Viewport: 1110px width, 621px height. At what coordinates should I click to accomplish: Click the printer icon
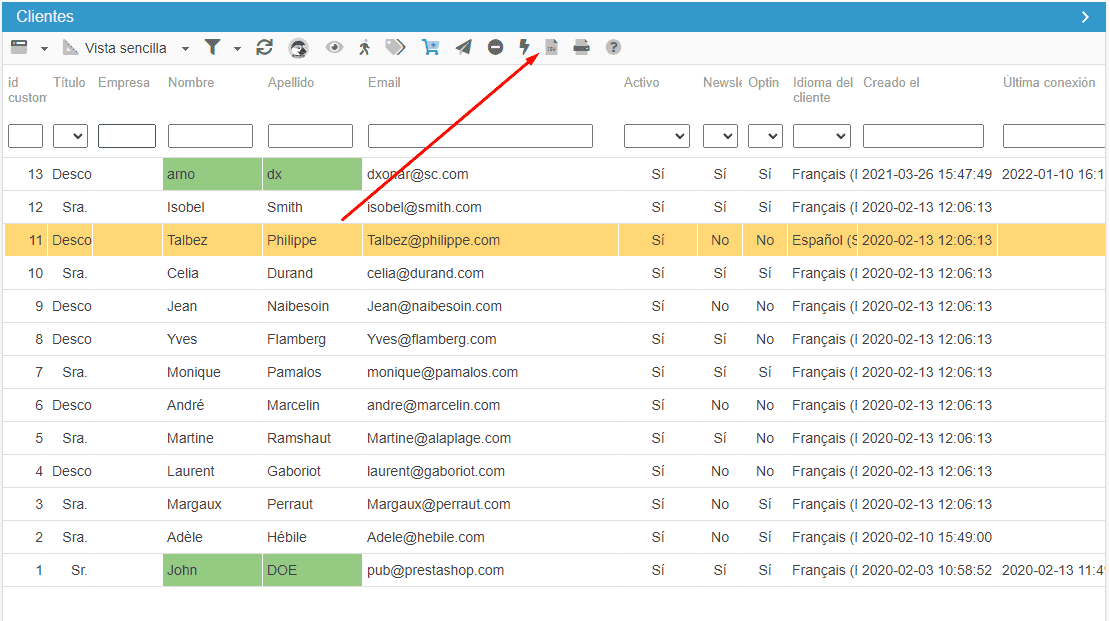click(582, 47)
